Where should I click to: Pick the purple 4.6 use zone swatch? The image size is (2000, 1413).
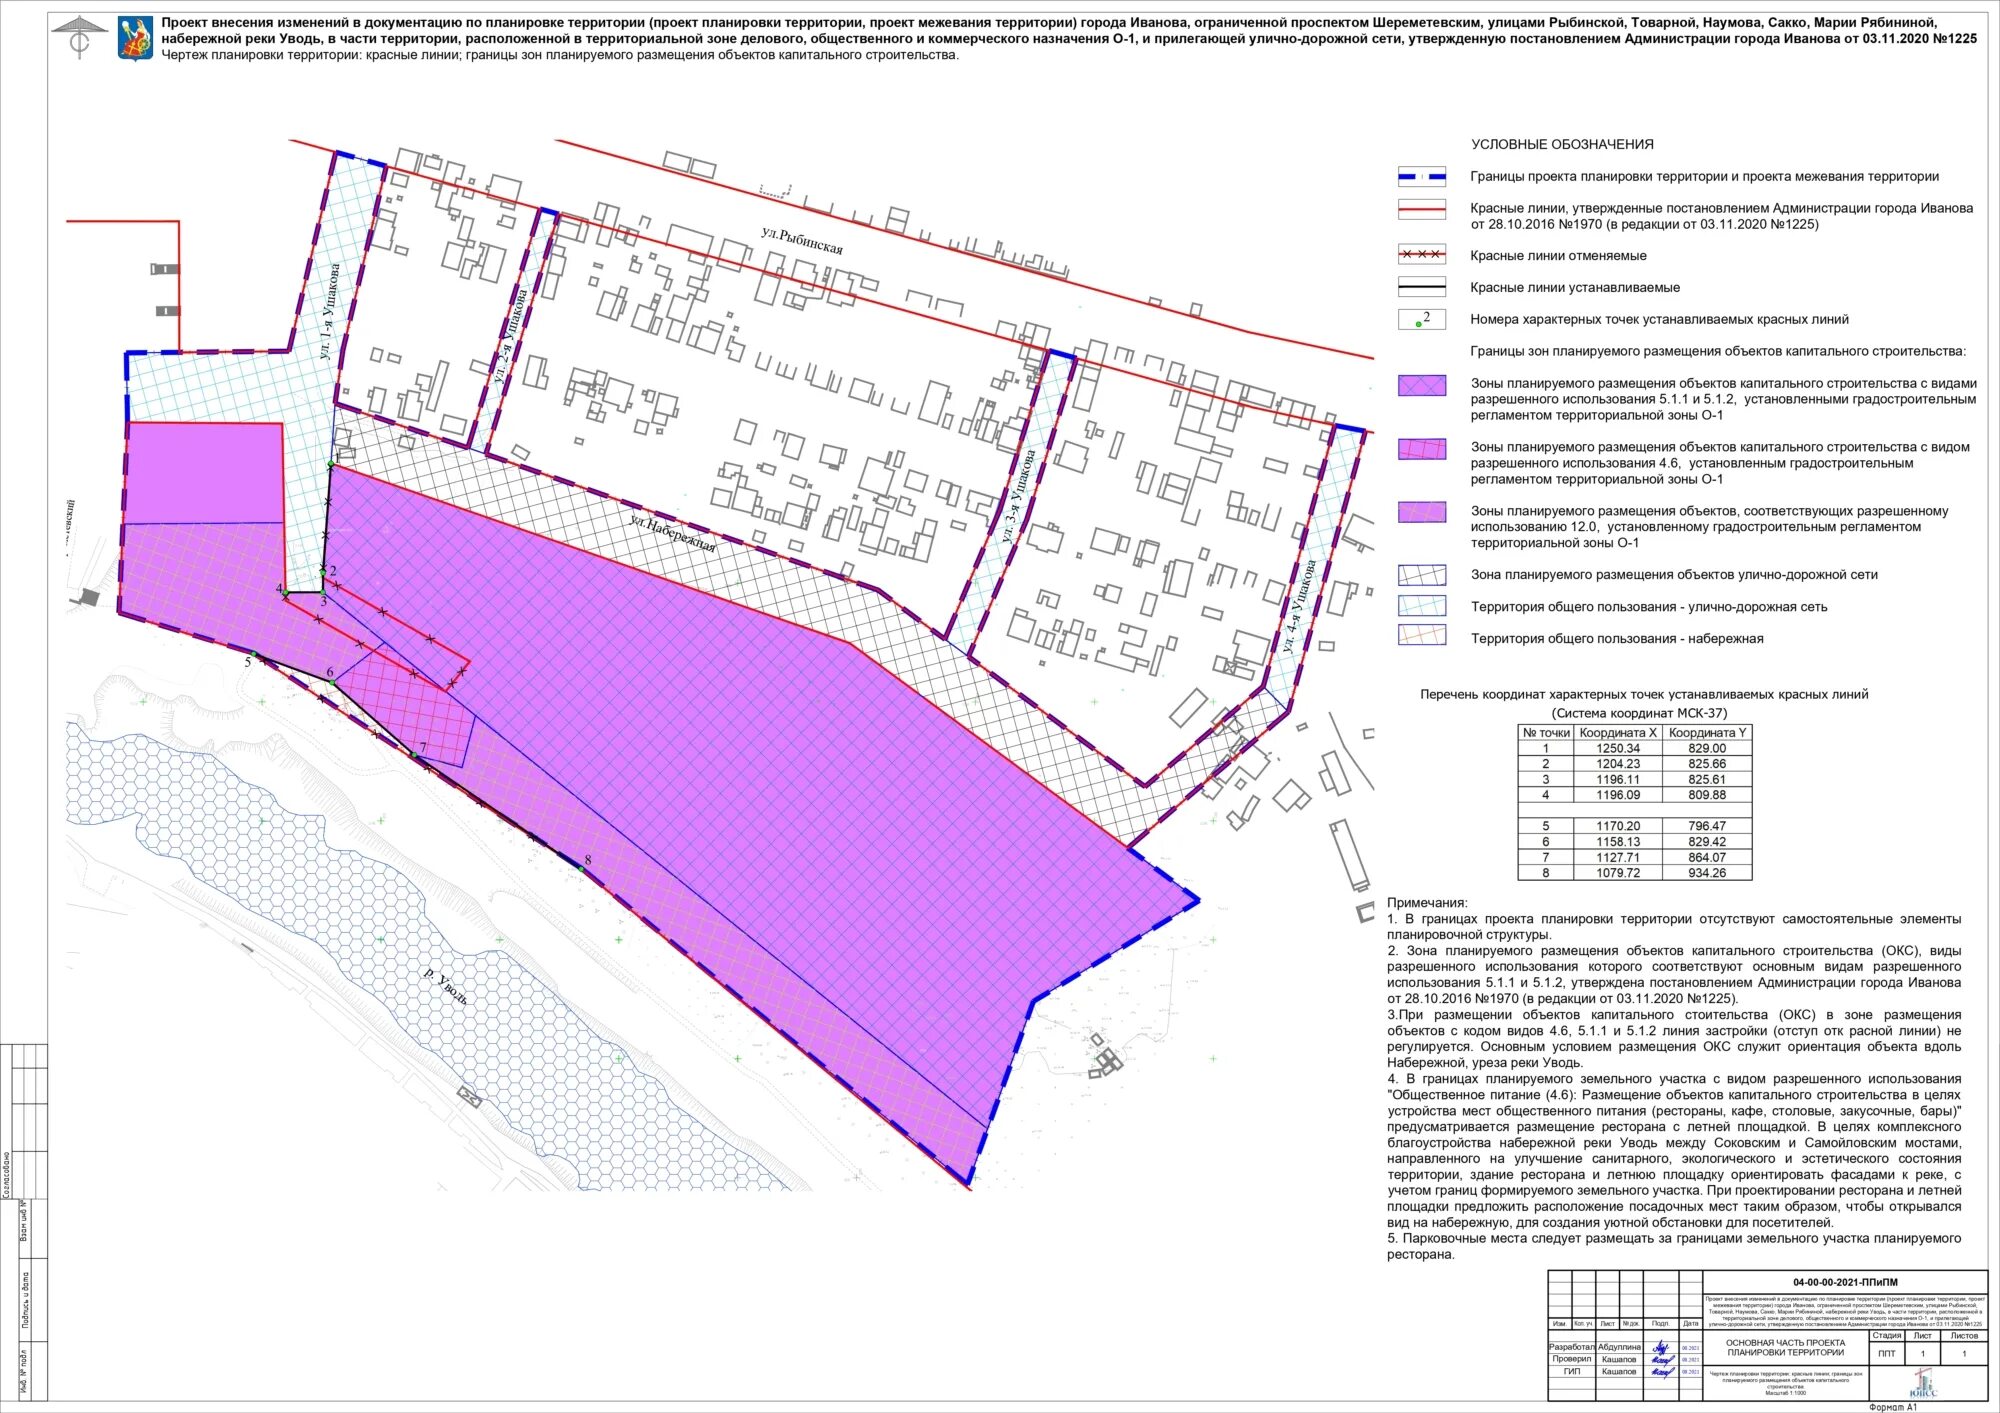[1421, 449]
